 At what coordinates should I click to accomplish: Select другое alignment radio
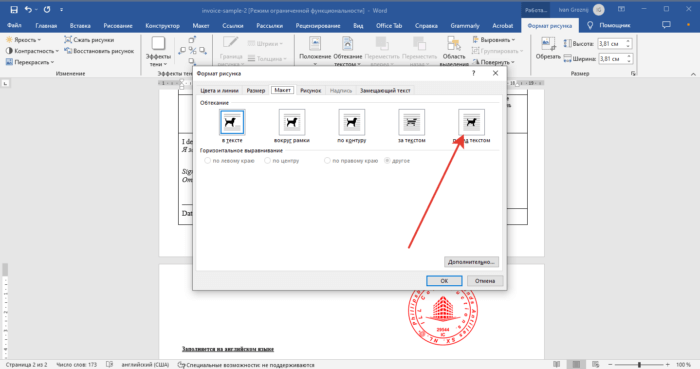(x=387, y=161)
